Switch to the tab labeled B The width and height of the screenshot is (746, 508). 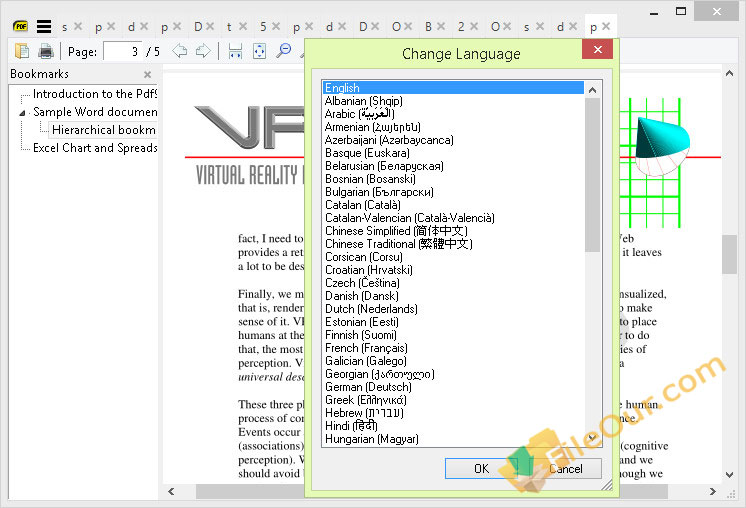(x=428, y=27)
